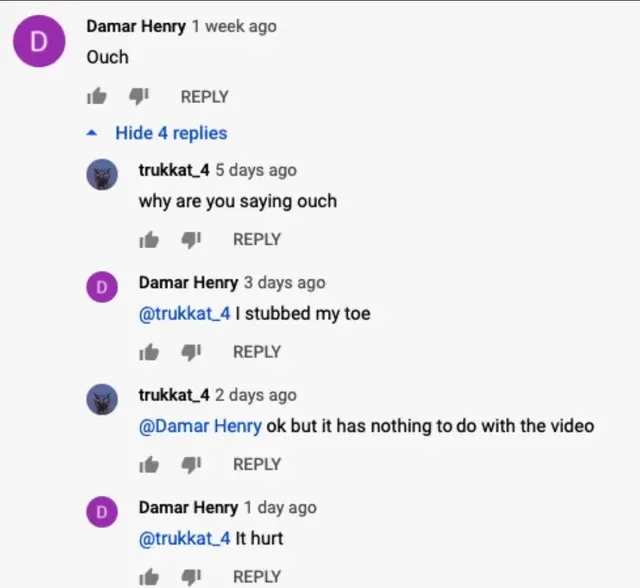Dislike the "why are you saying ouch" reply
Viewport: 640px width, 588px height.
point(191,240)
